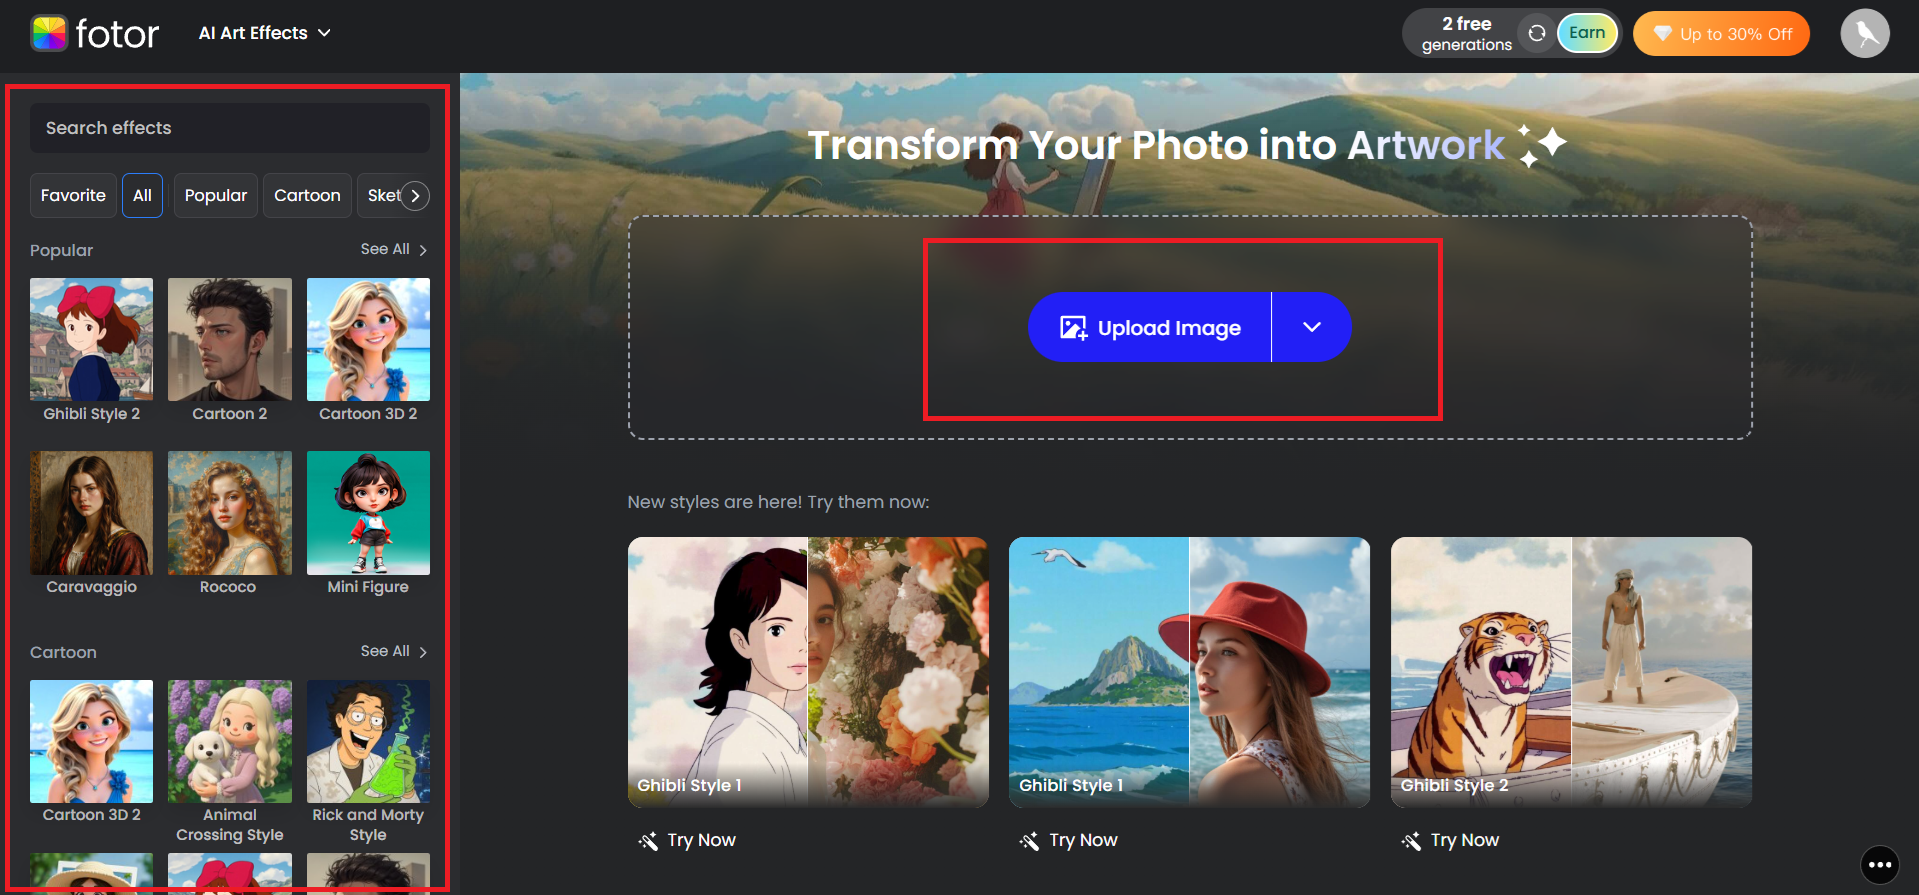Image resolution: width=1919 pixels, height=895 pixels.
Task: Open the Ghibli Style 1 red hat card
Action: point(1189,672)
